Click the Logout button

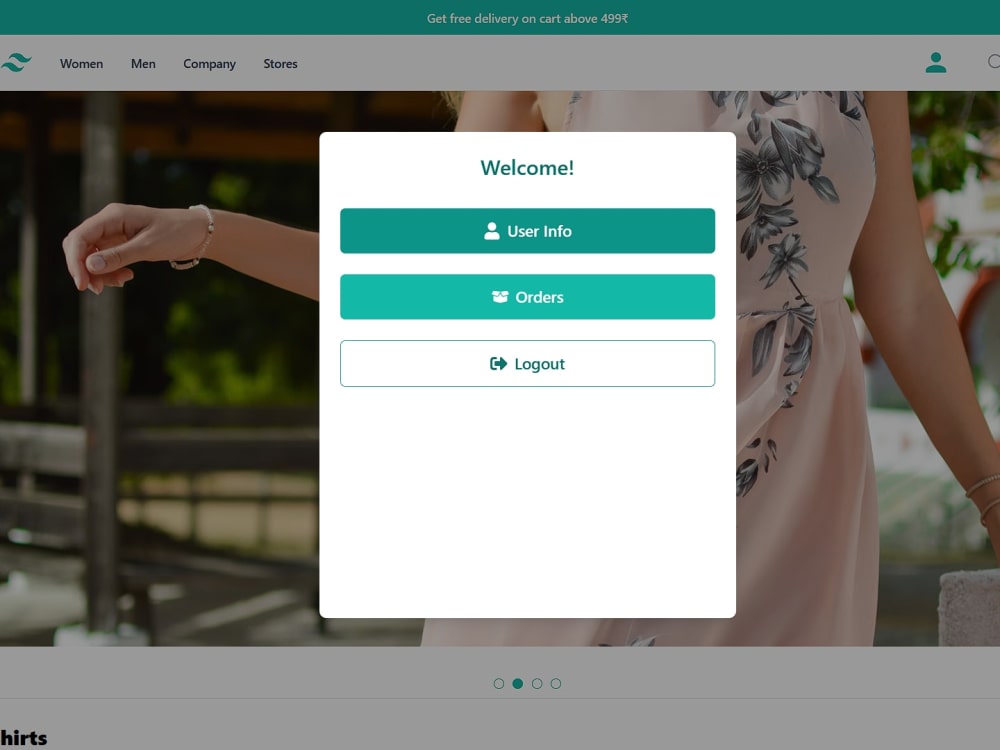click(527, 364)
